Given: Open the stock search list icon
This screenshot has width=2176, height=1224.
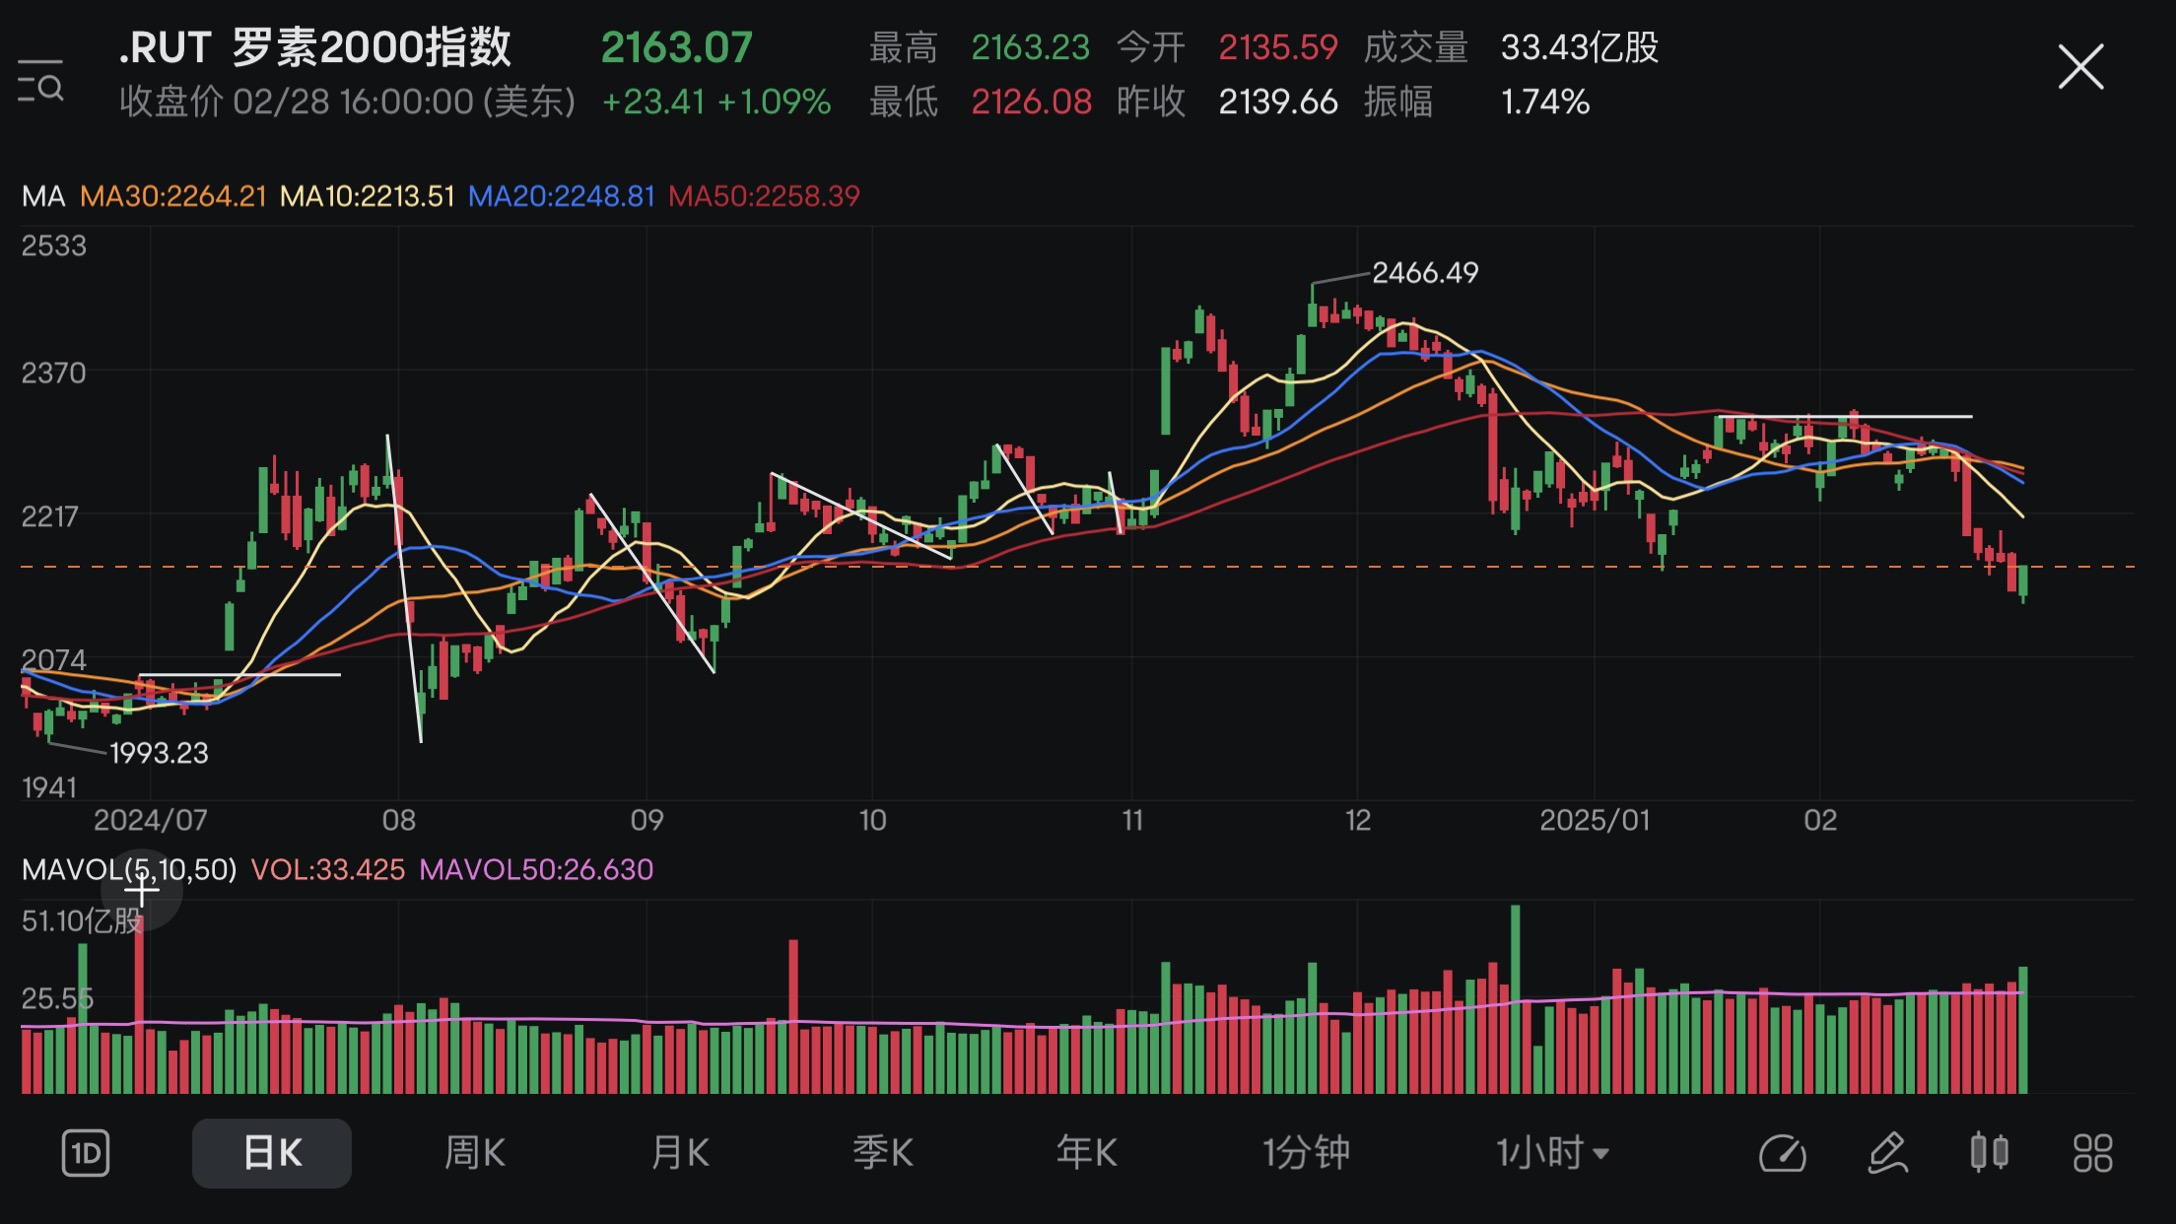Looking at the screenshot, I should point(41,81).
